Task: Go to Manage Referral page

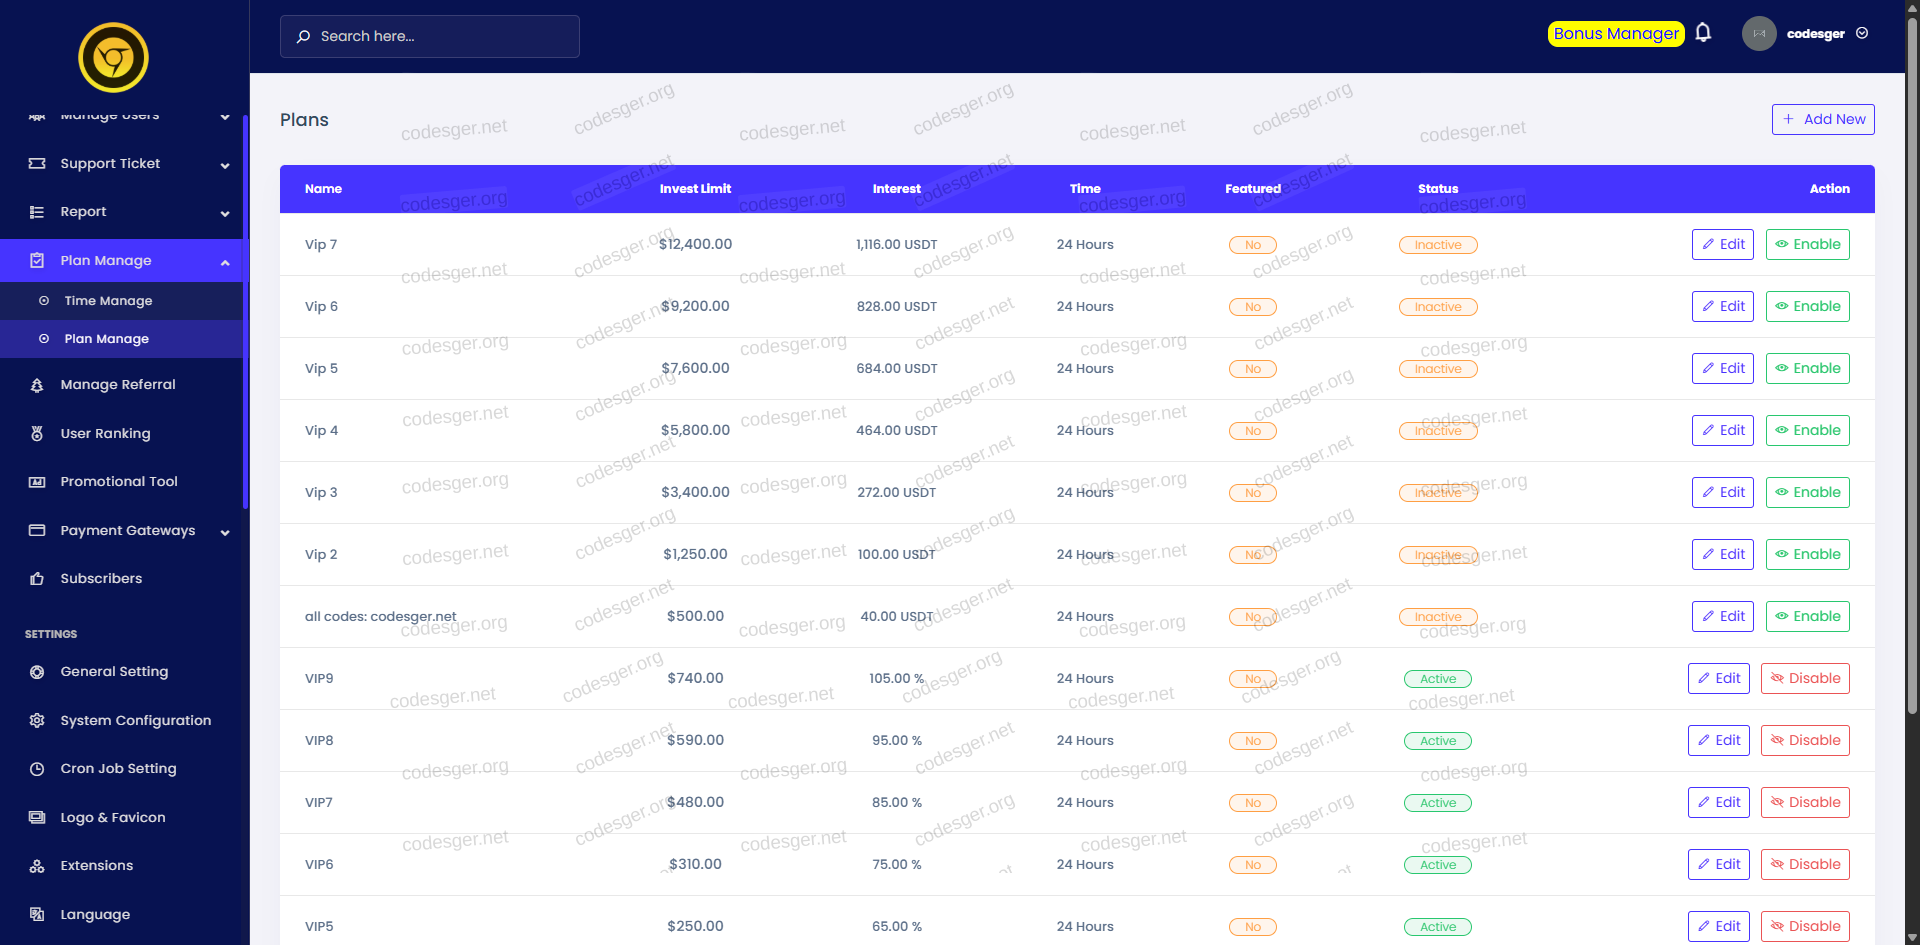Action: tap(117, 385)
